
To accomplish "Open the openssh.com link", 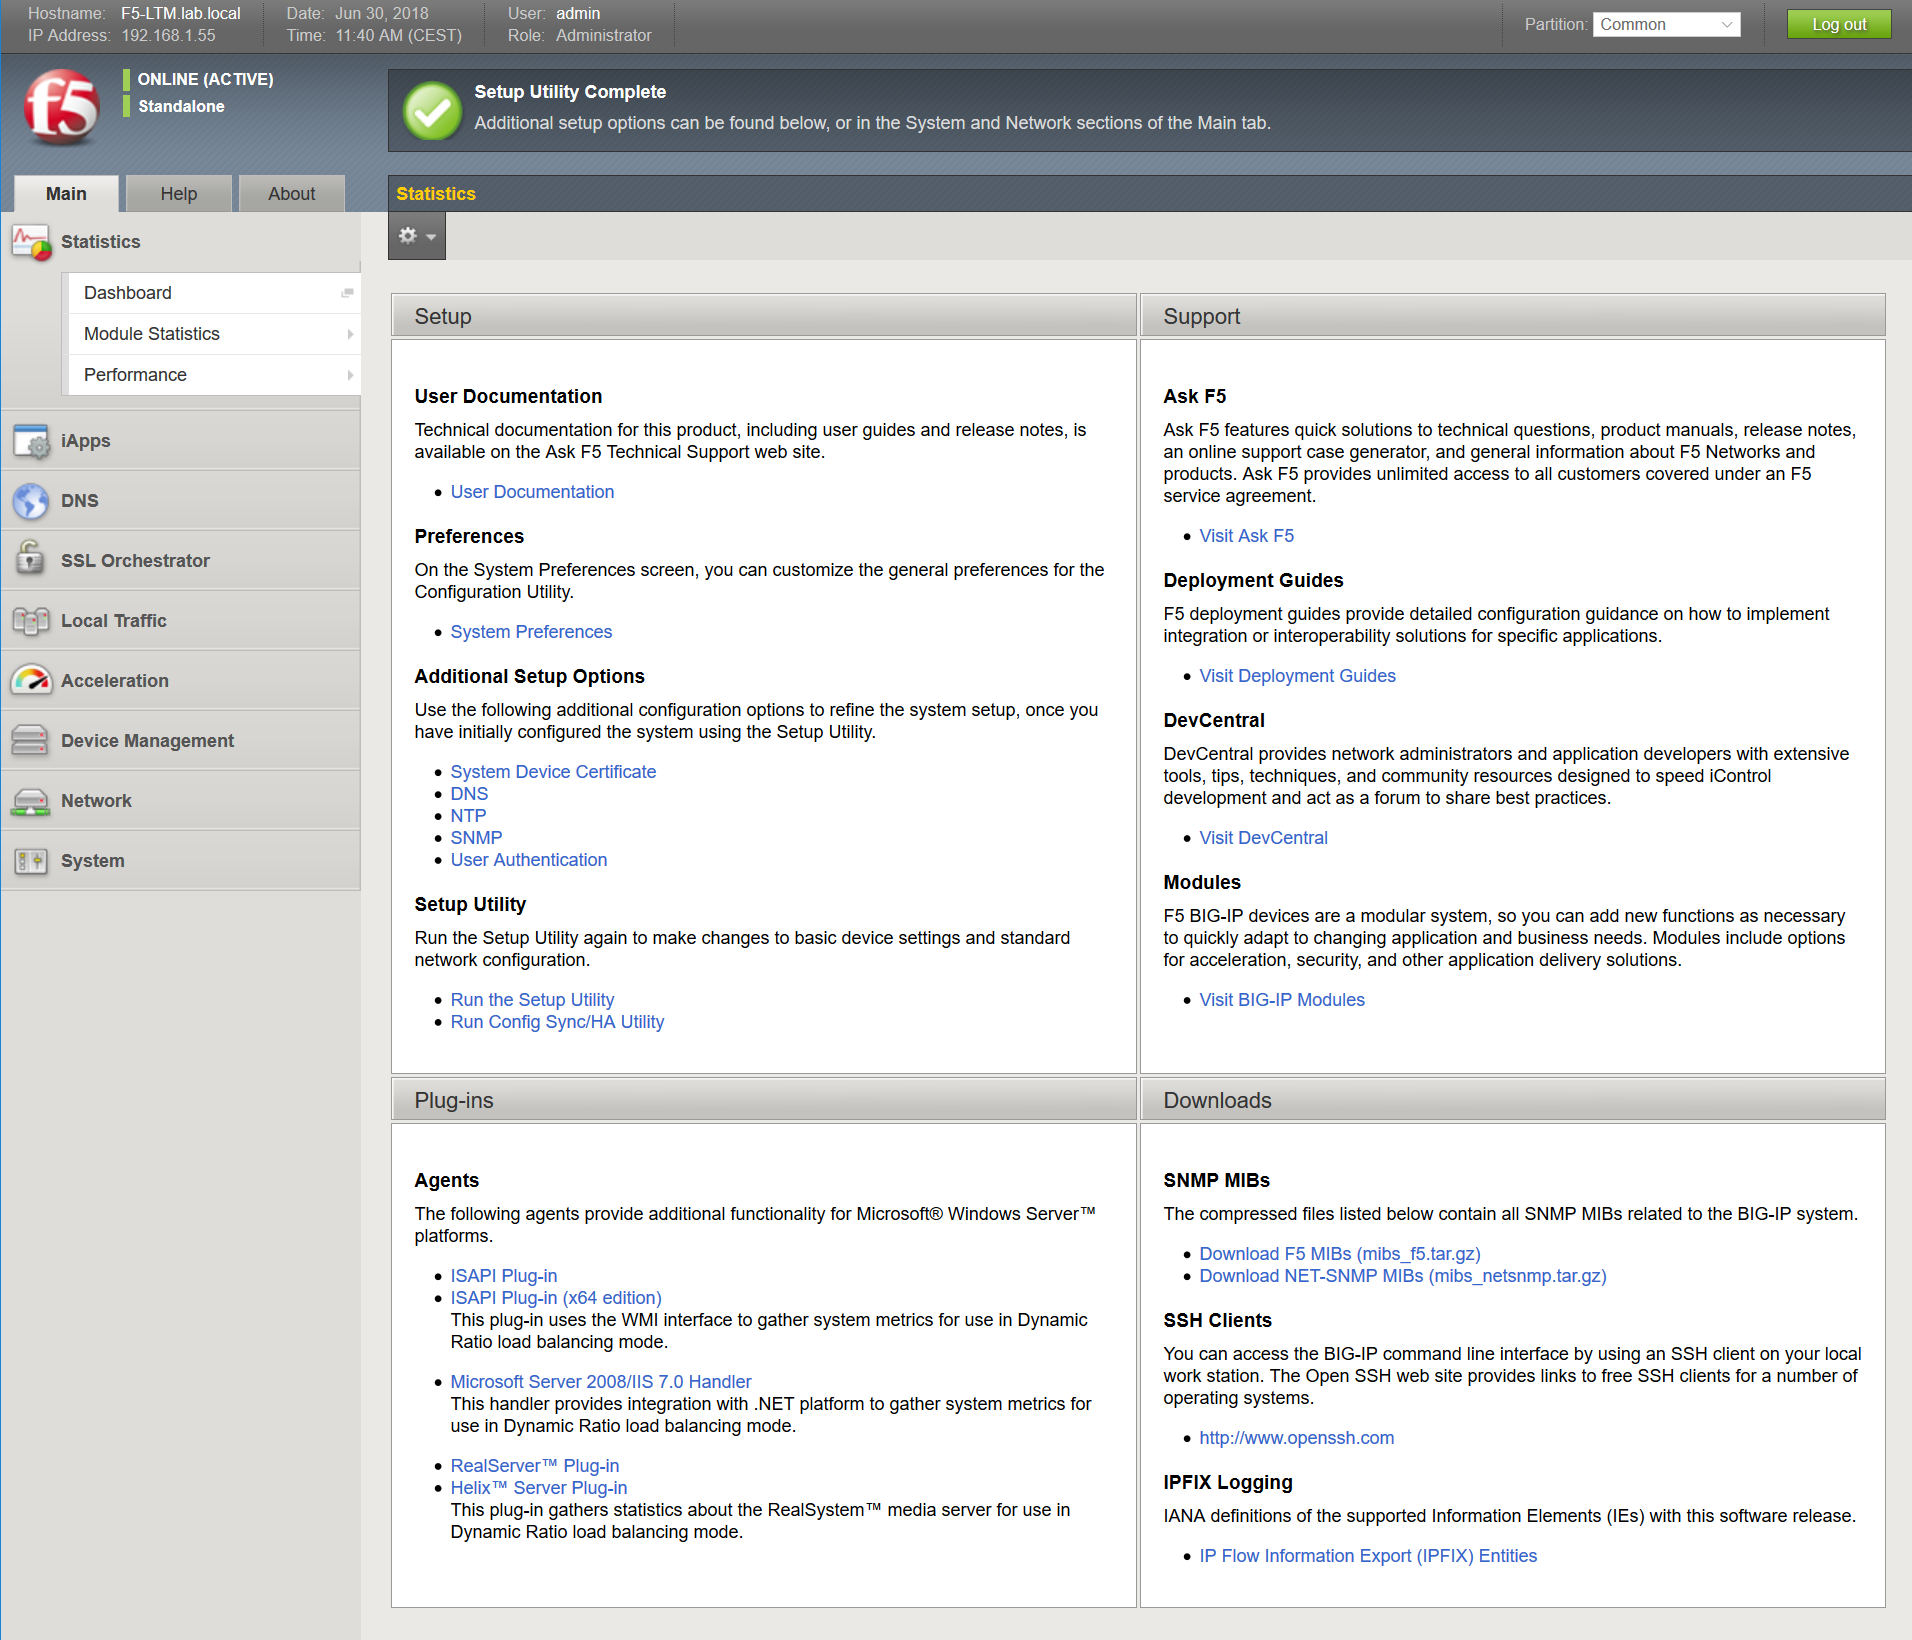I will [1296, 1438].
